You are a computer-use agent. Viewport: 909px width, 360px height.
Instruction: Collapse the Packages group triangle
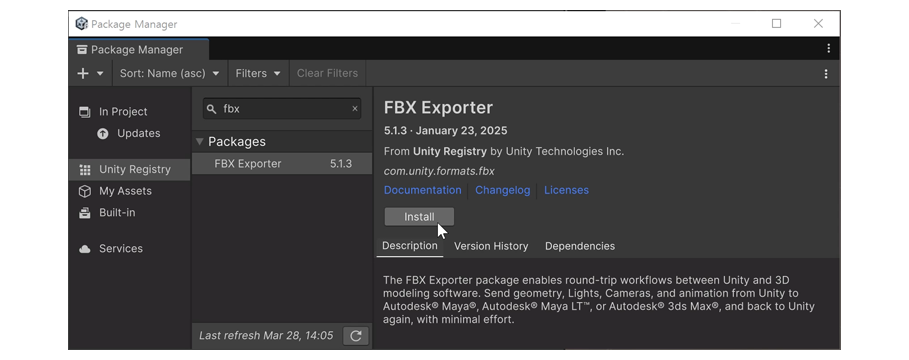tap(200, 141)
